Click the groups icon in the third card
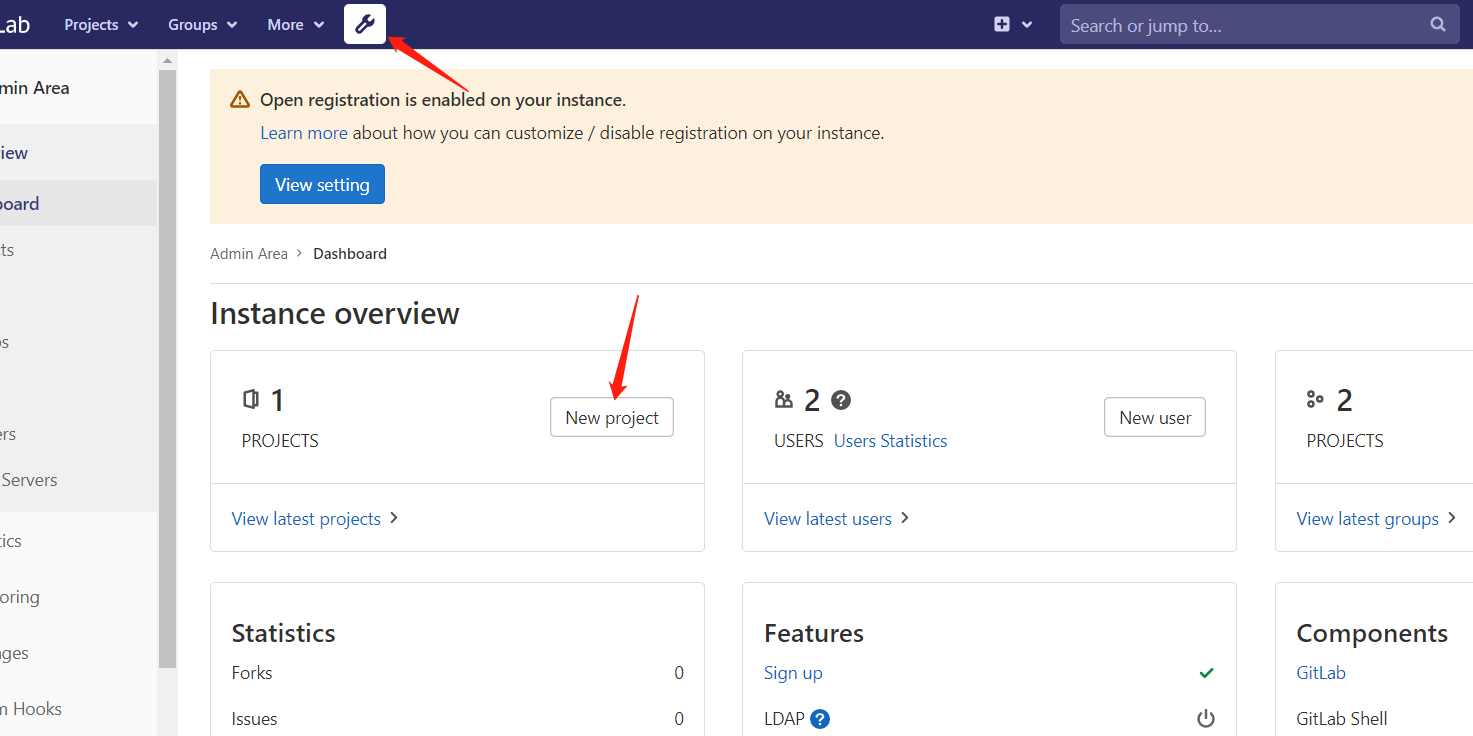The image size is (1473, 736). pos(1315,400)
